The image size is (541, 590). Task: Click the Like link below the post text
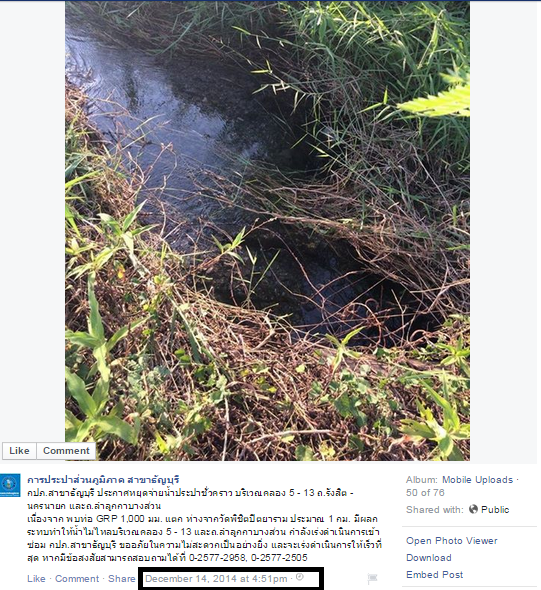click(36, 578)
